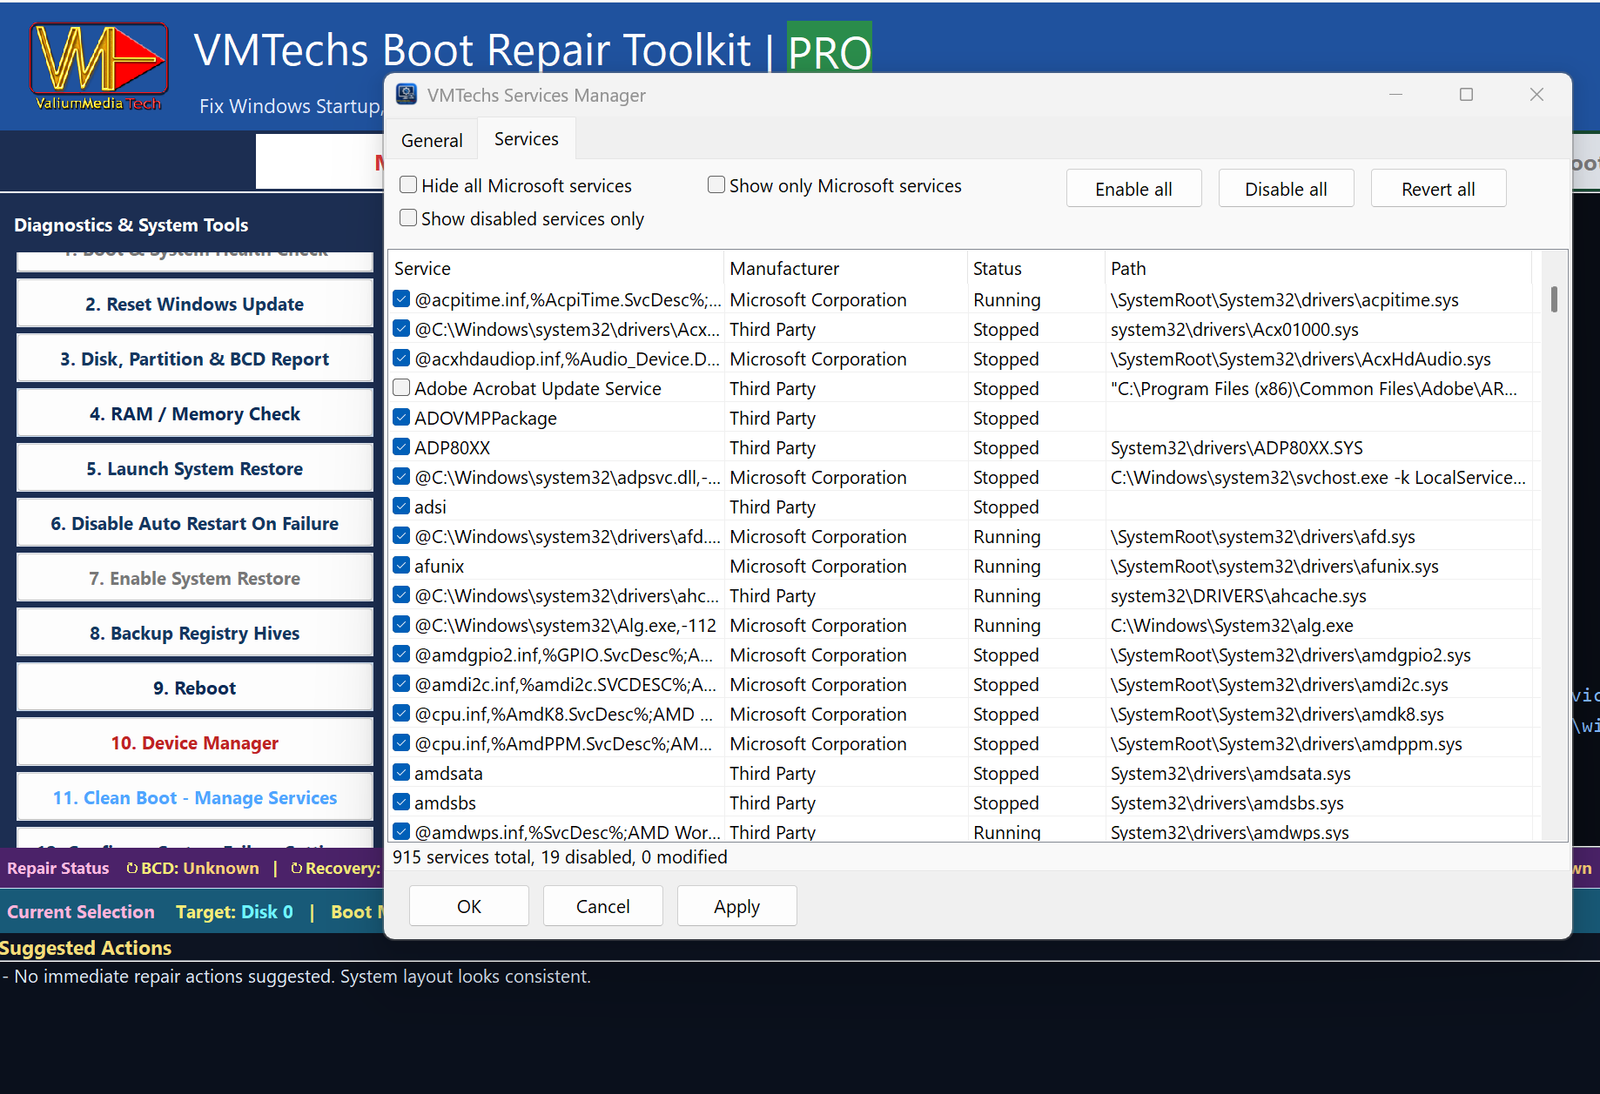
Task: Click Enable System Restore
Action: pyautogui.click(x=195, y=578)
